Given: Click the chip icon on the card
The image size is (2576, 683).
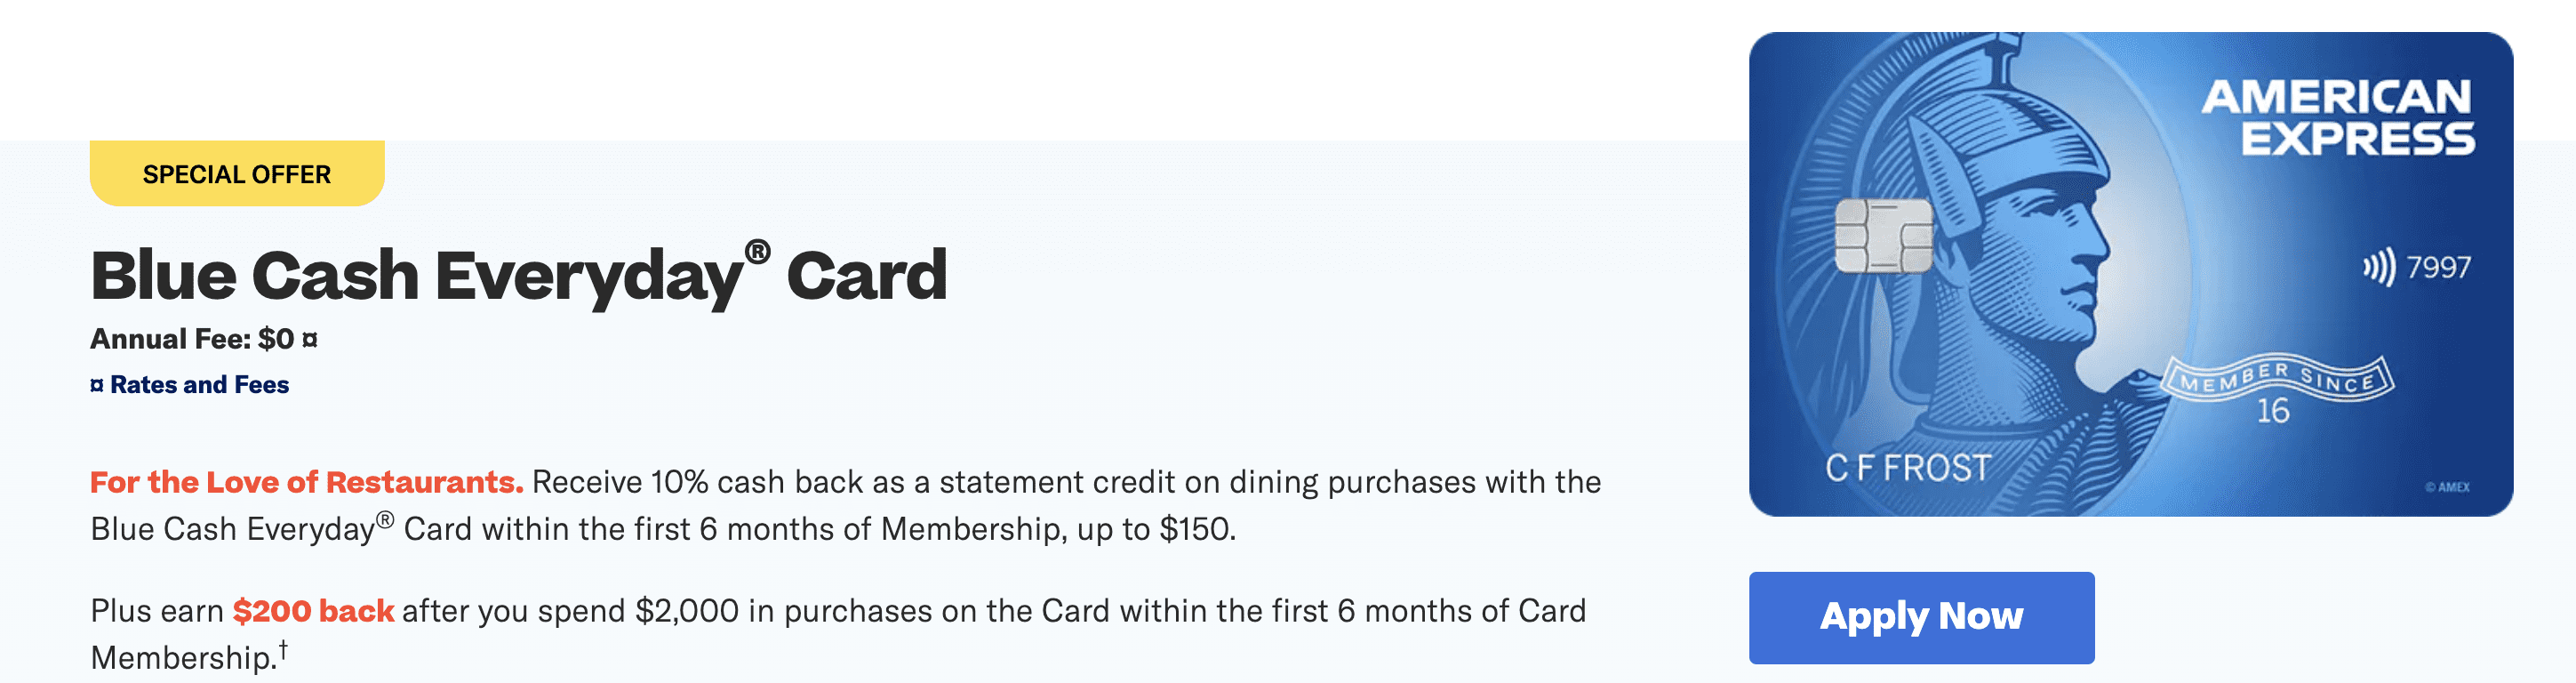Looking at the screenshot, I should click(x=1884, y=235).
